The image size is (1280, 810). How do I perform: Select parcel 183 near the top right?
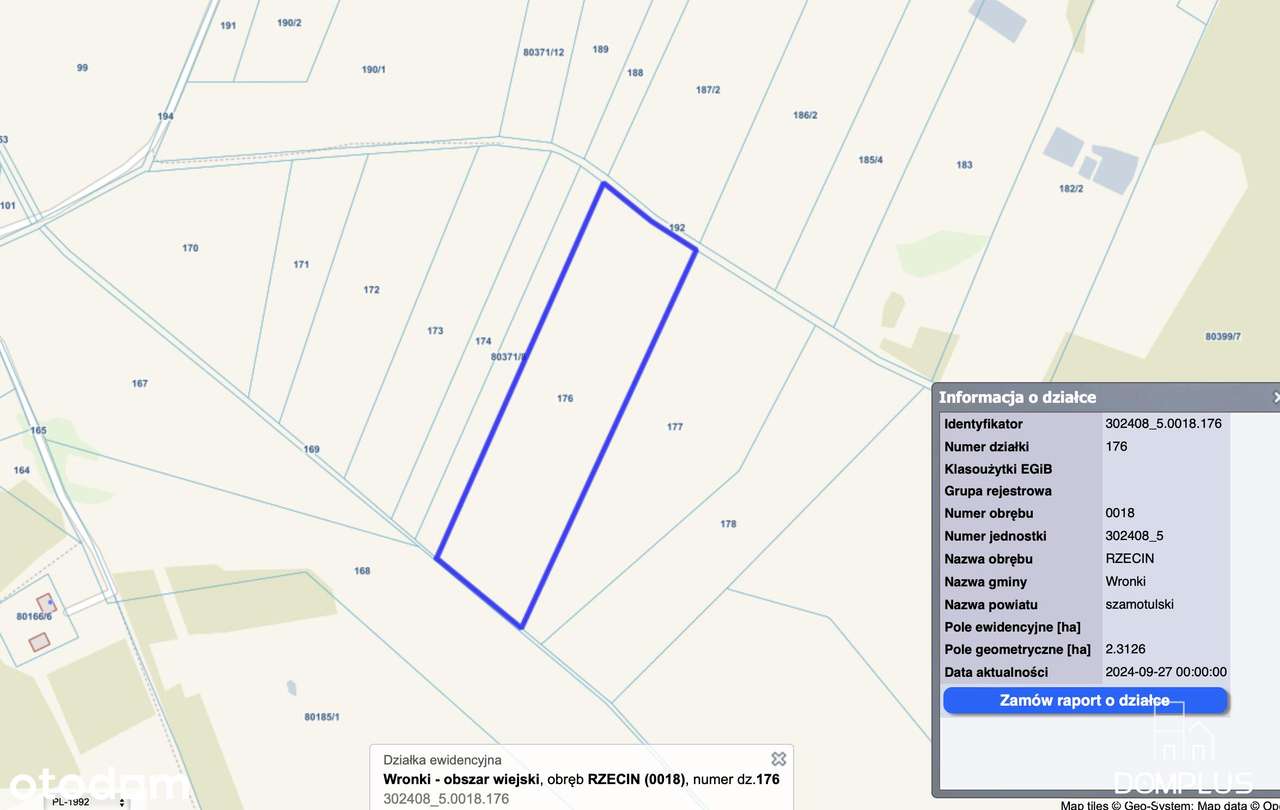(x=963, y=165)
